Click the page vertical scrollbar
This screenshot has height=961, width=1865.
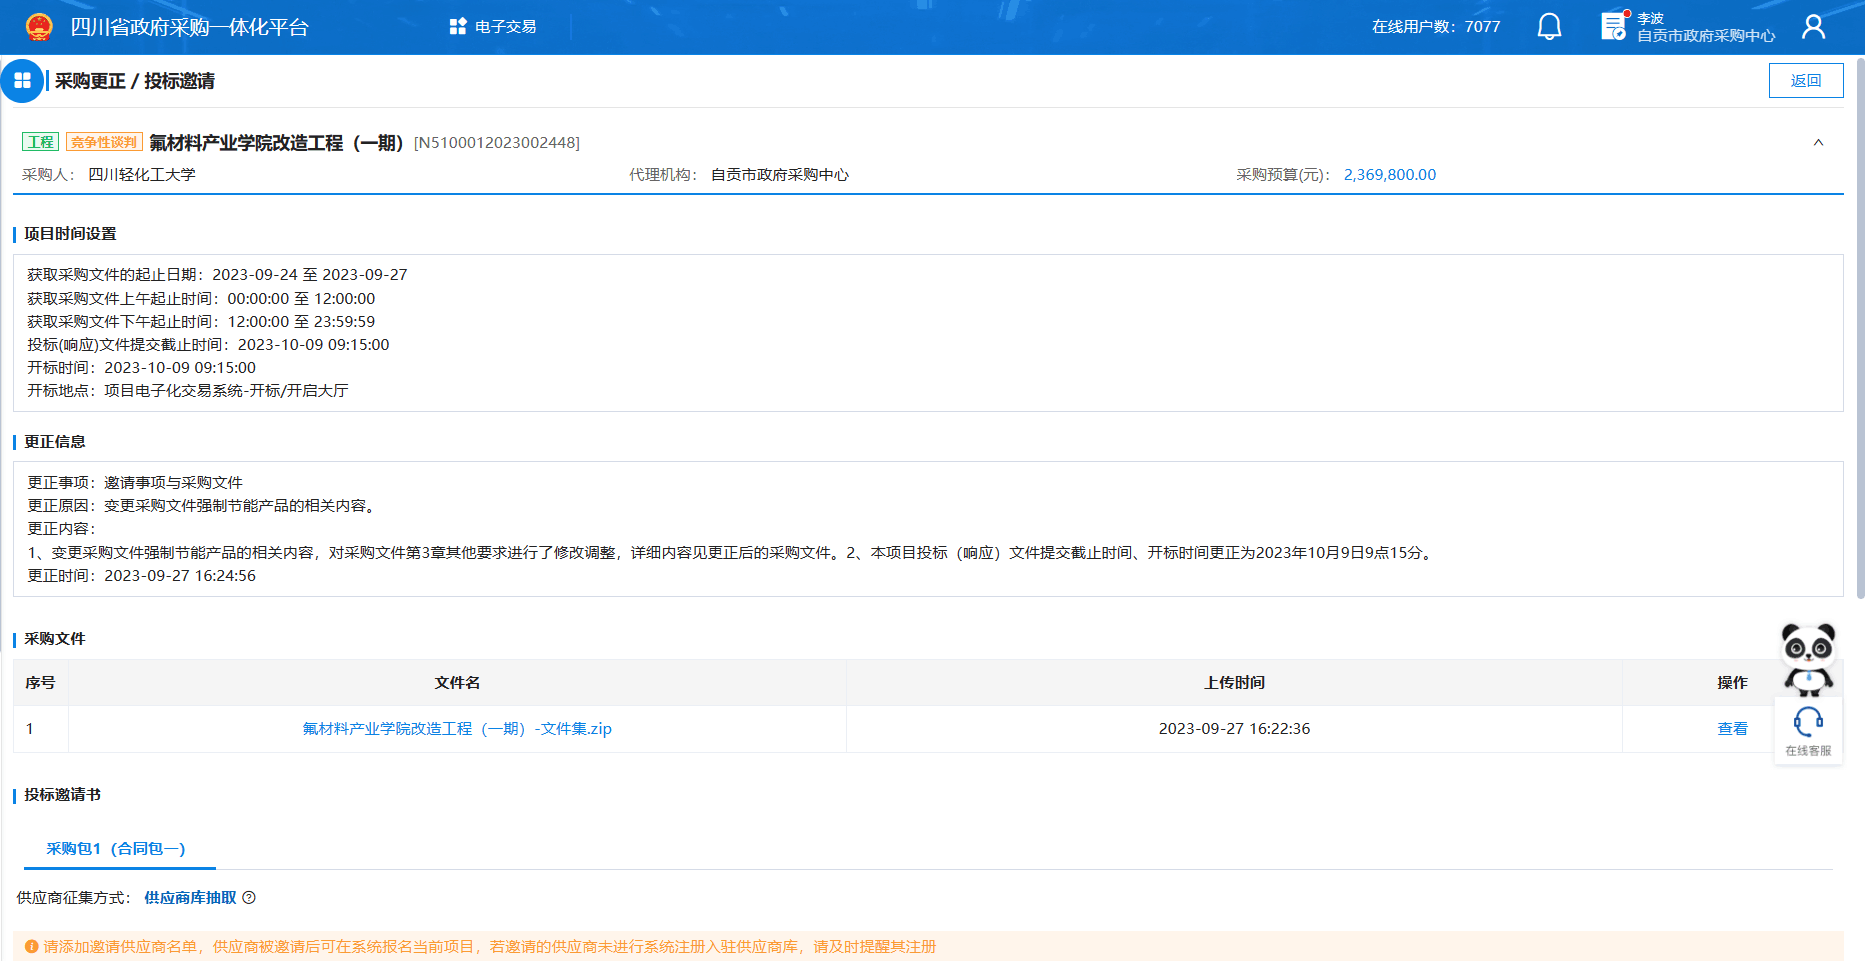pos(1859,330)
